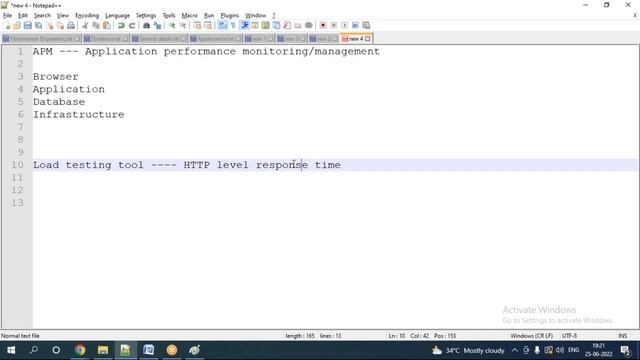
Task: Open Folder as Workspace icon
Action: (298, 25)
